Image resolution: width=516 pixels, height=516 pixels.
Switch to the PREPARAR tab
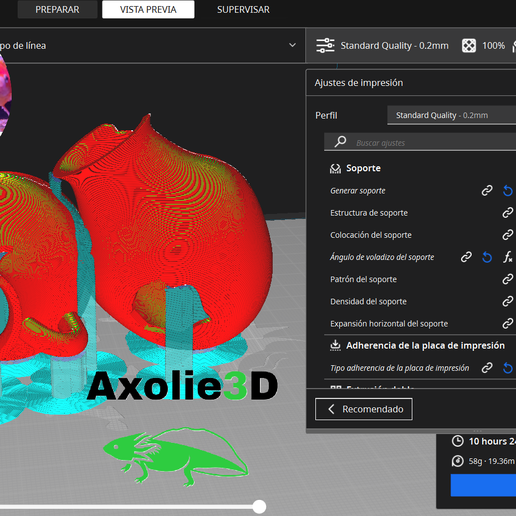click(57, 10)
